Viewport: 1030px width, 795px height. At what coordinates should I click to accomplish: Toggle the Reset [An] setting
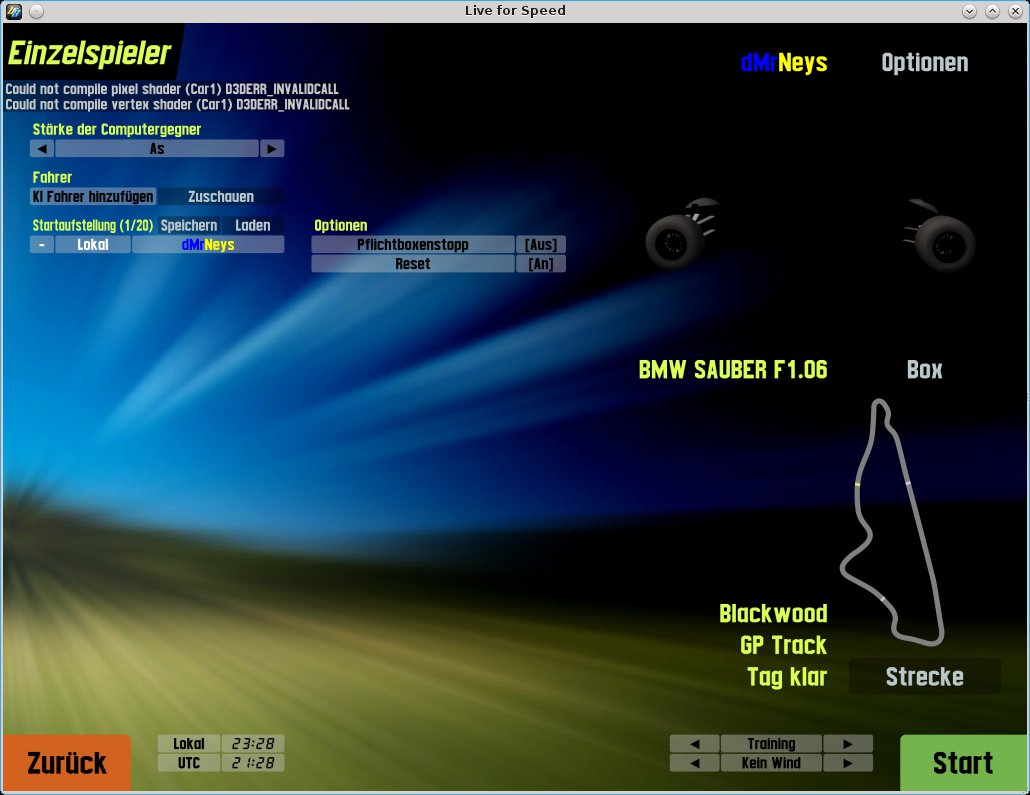point(541,263)
